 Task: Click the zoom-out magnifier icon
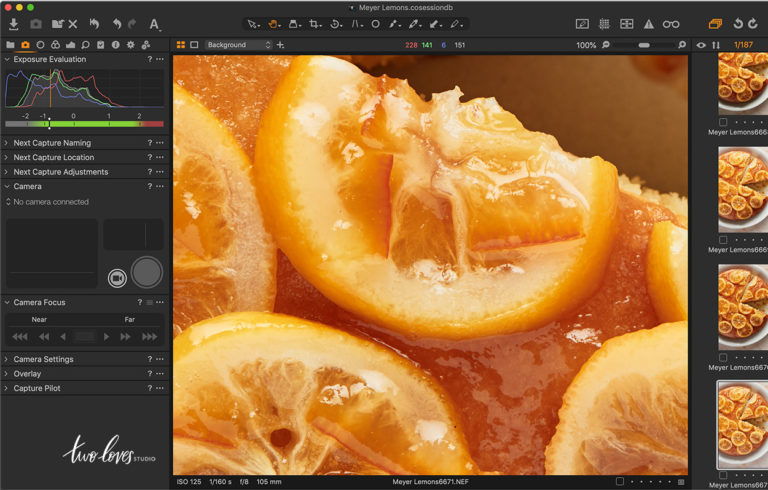coord(606,45)
